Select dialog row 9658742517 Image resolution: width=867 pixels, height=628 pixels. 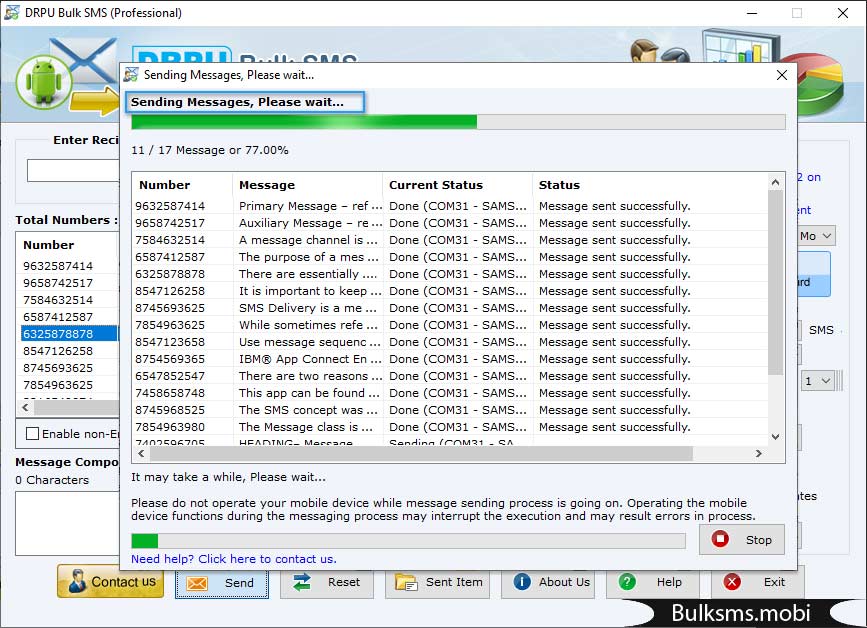coord(450,223)
